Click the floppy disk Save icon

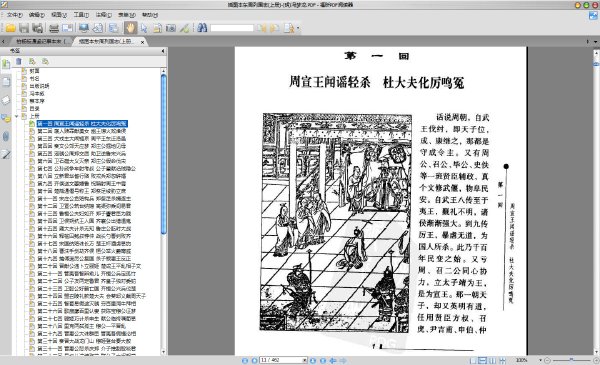24,28
